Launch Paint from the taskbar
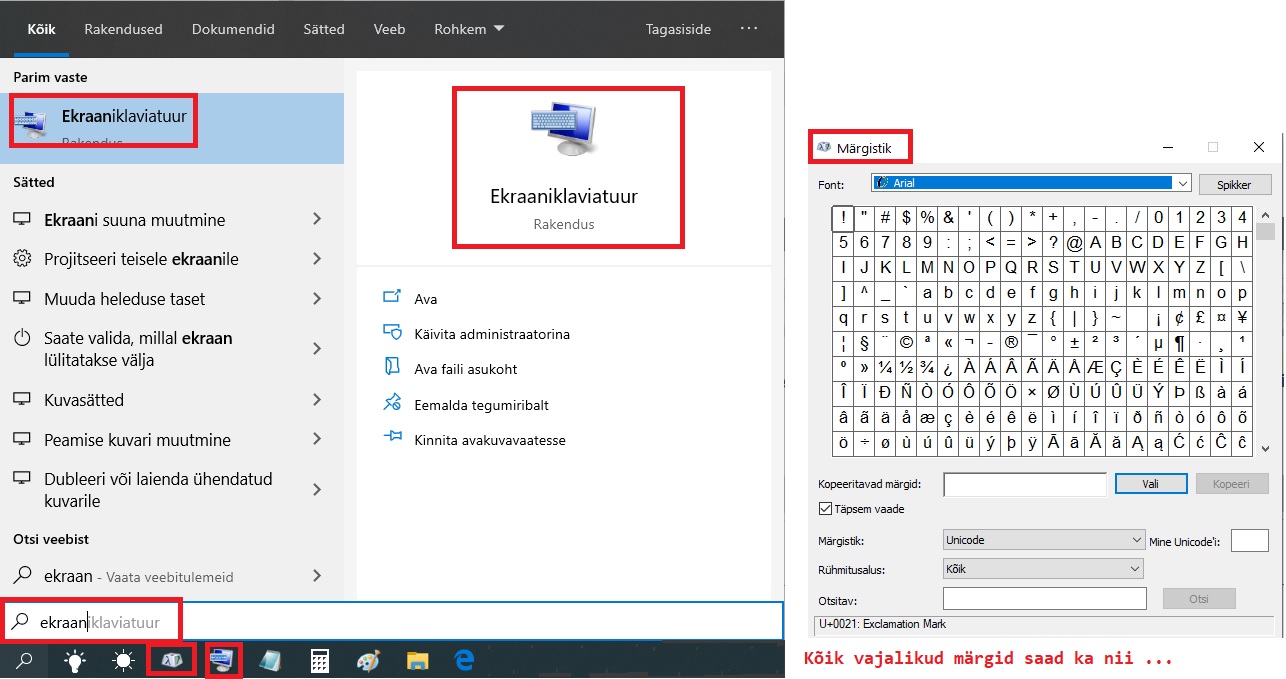Image resolution: width=1286 pixels, height=679 pixels. point(369,660)
